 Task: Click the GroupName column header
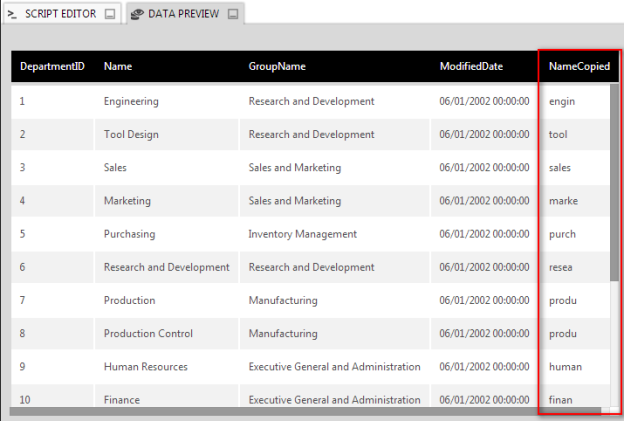point(277,67)
